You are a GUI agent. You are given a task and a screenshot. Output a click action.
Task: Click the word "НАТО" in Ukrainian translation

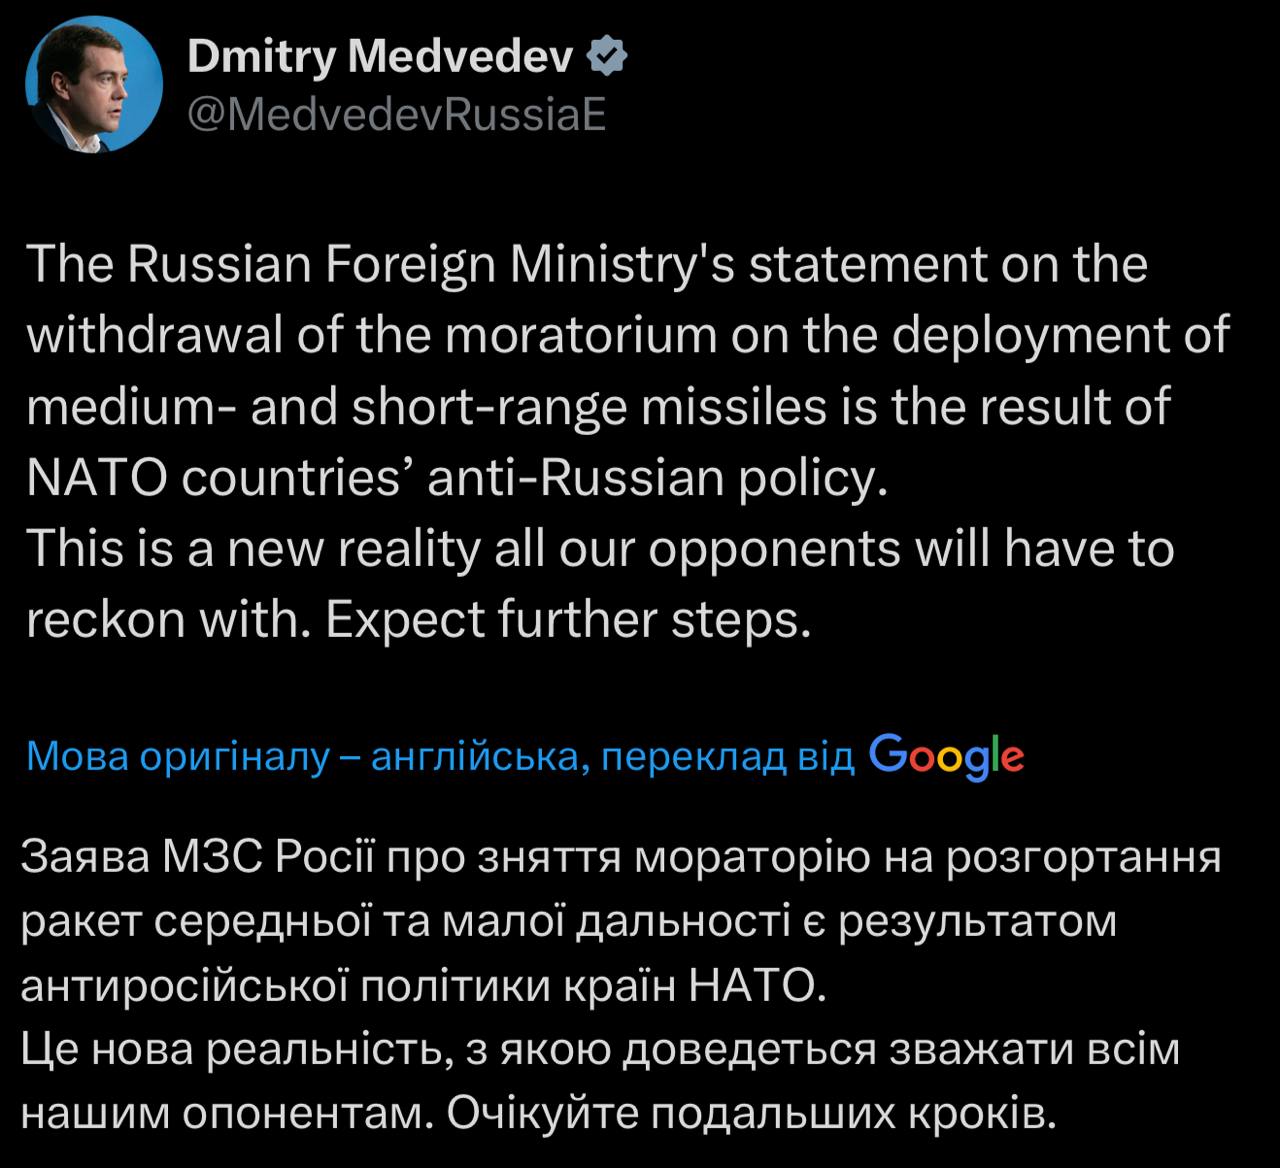pyautogui.click(x=756, y=987)
